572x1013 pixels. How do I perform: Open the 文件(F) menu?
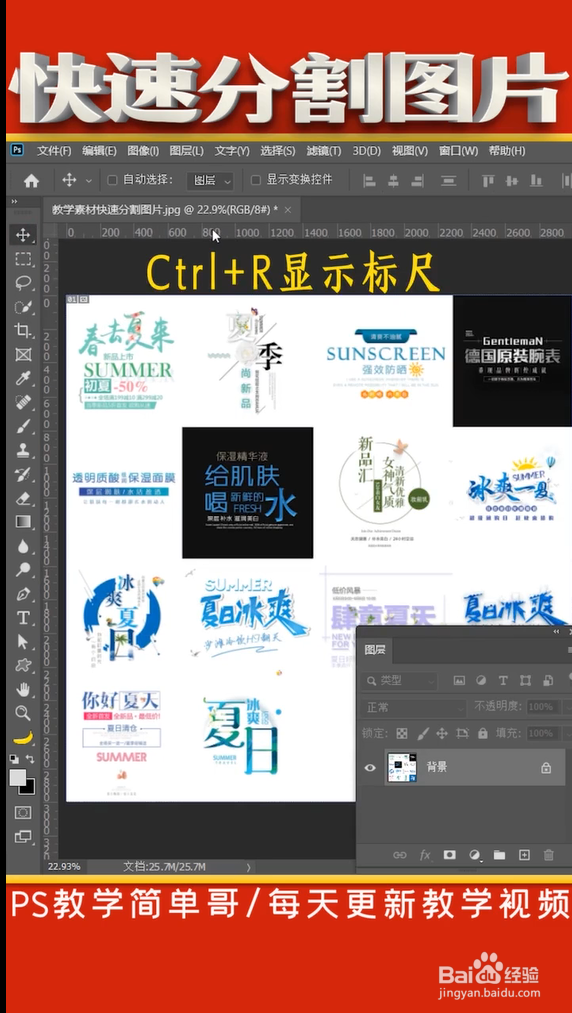[54, 151]
